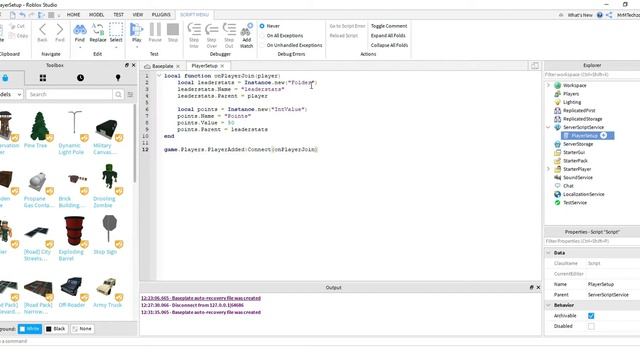Viewport: 640px width, 360px height.
Task: Click the plus icon on PlayerSetup script
Action: tap(603, 136)
